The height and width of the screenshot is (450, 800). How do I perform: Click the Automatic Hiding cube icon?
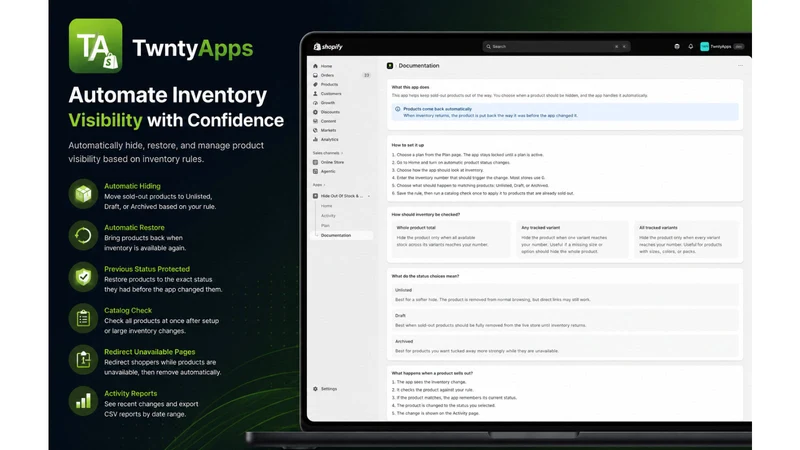click(x=83, y=194)
